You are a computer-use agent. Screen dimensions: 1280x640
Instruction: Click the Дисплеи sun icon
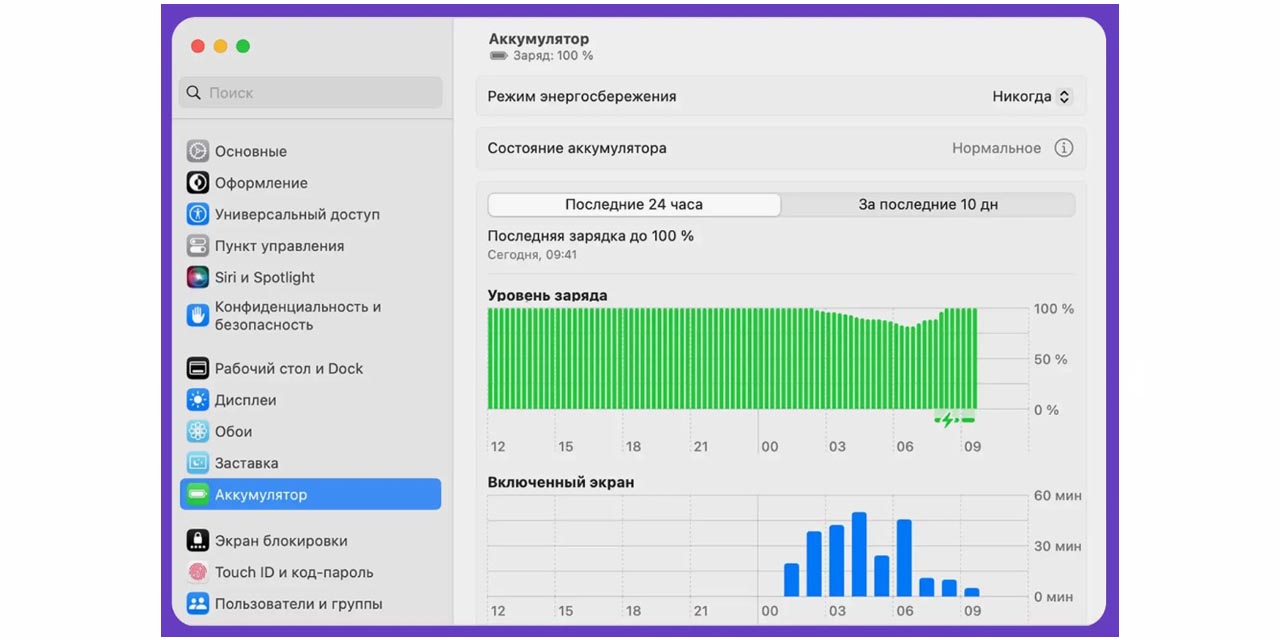(197, 400)
